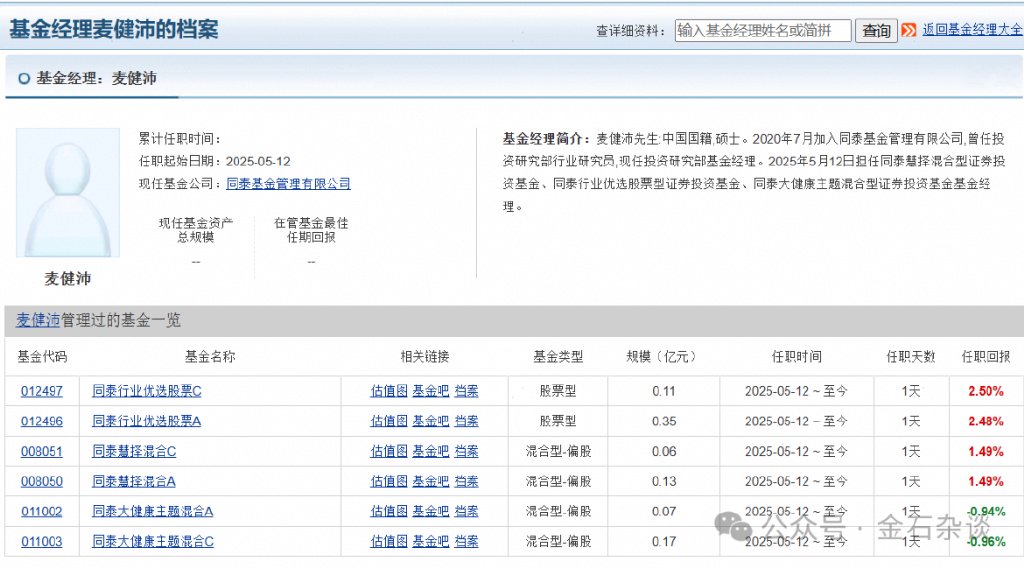Click the 2.48% return value
1024x568 pixels.
tap(985, 421)
